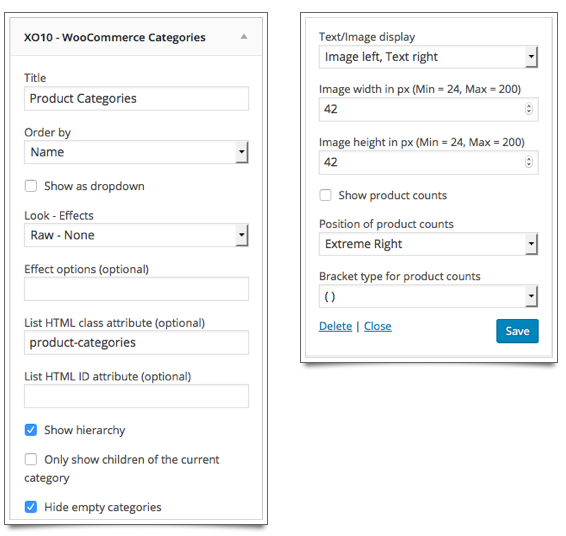This screenshot has width=566, height=536.
Task: Open Bracket type for product counts dropdown
Action: coord(428,296)
